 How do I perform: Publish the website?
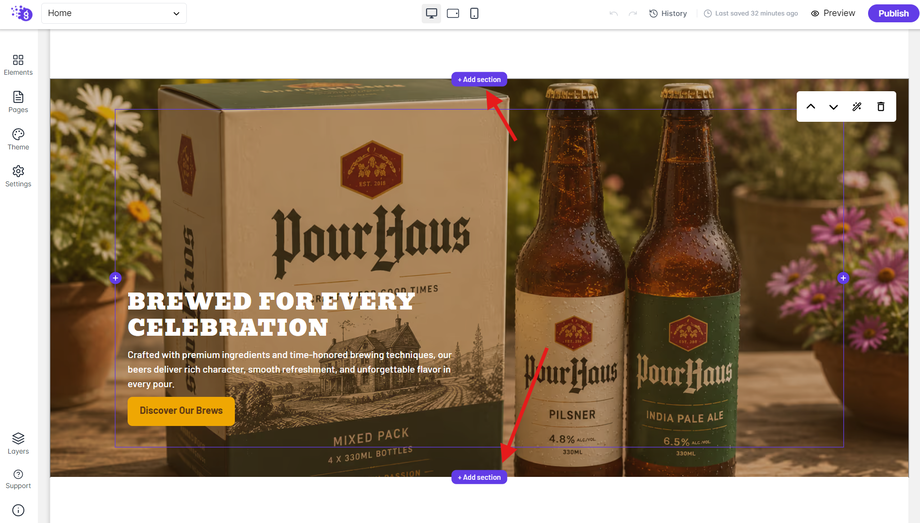893,14
